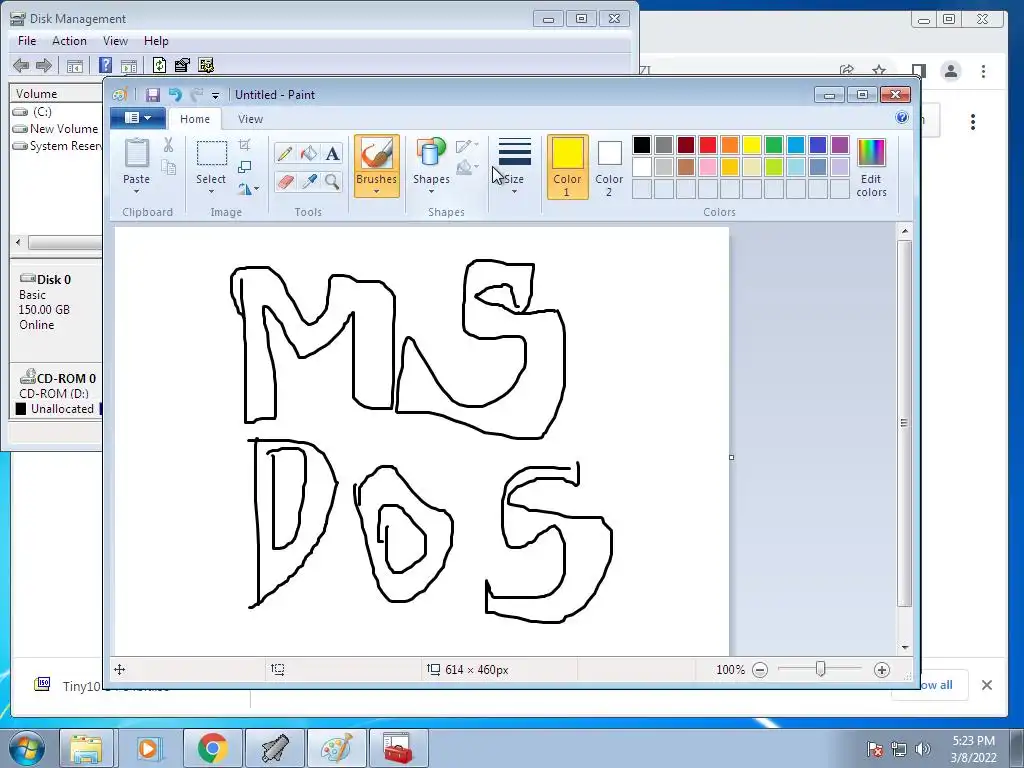Click CD-ROM 0 label in Disk Management

pyautogui.click(x=66, y=379)
